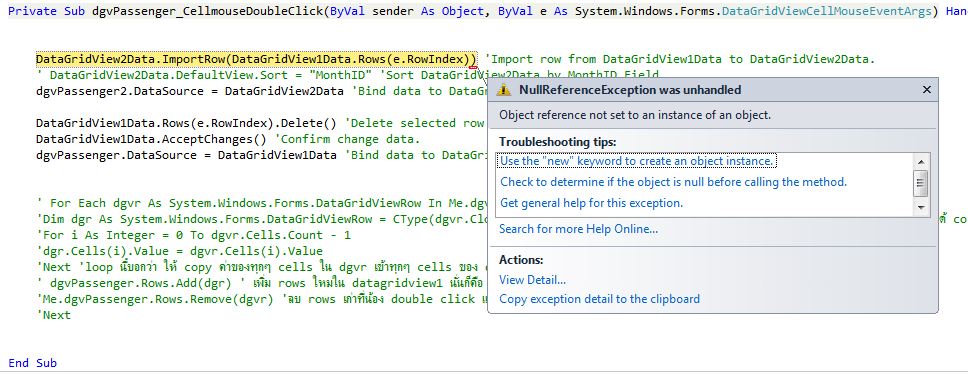968x375 pixels.
Task: Click the troubleshooting tips scrollbar thumb
Action: 920,183
